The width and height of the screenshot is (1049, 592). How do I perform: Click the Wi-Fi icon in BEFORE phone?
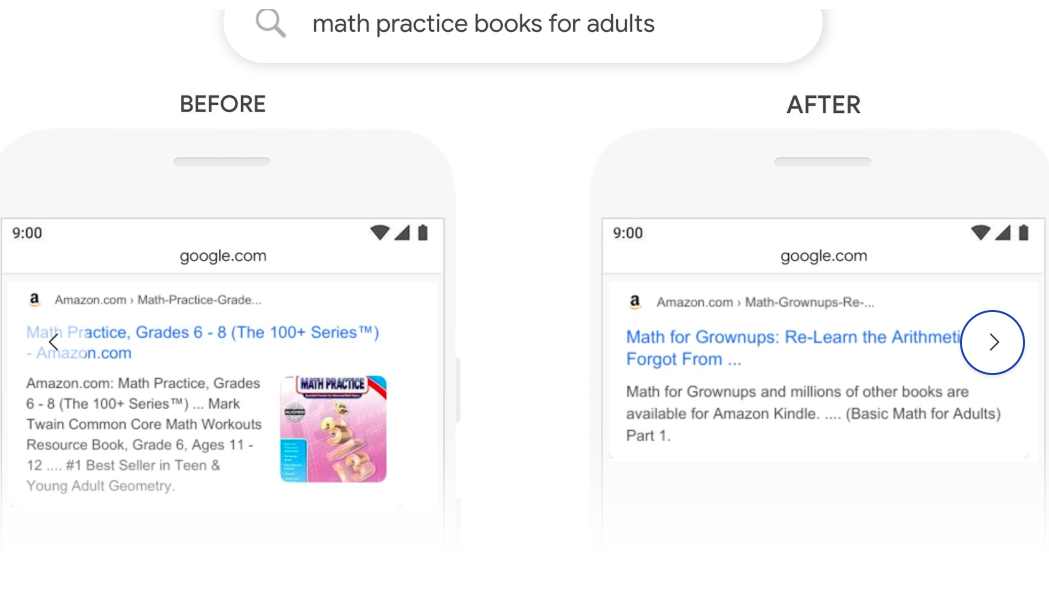pos(380,233)
